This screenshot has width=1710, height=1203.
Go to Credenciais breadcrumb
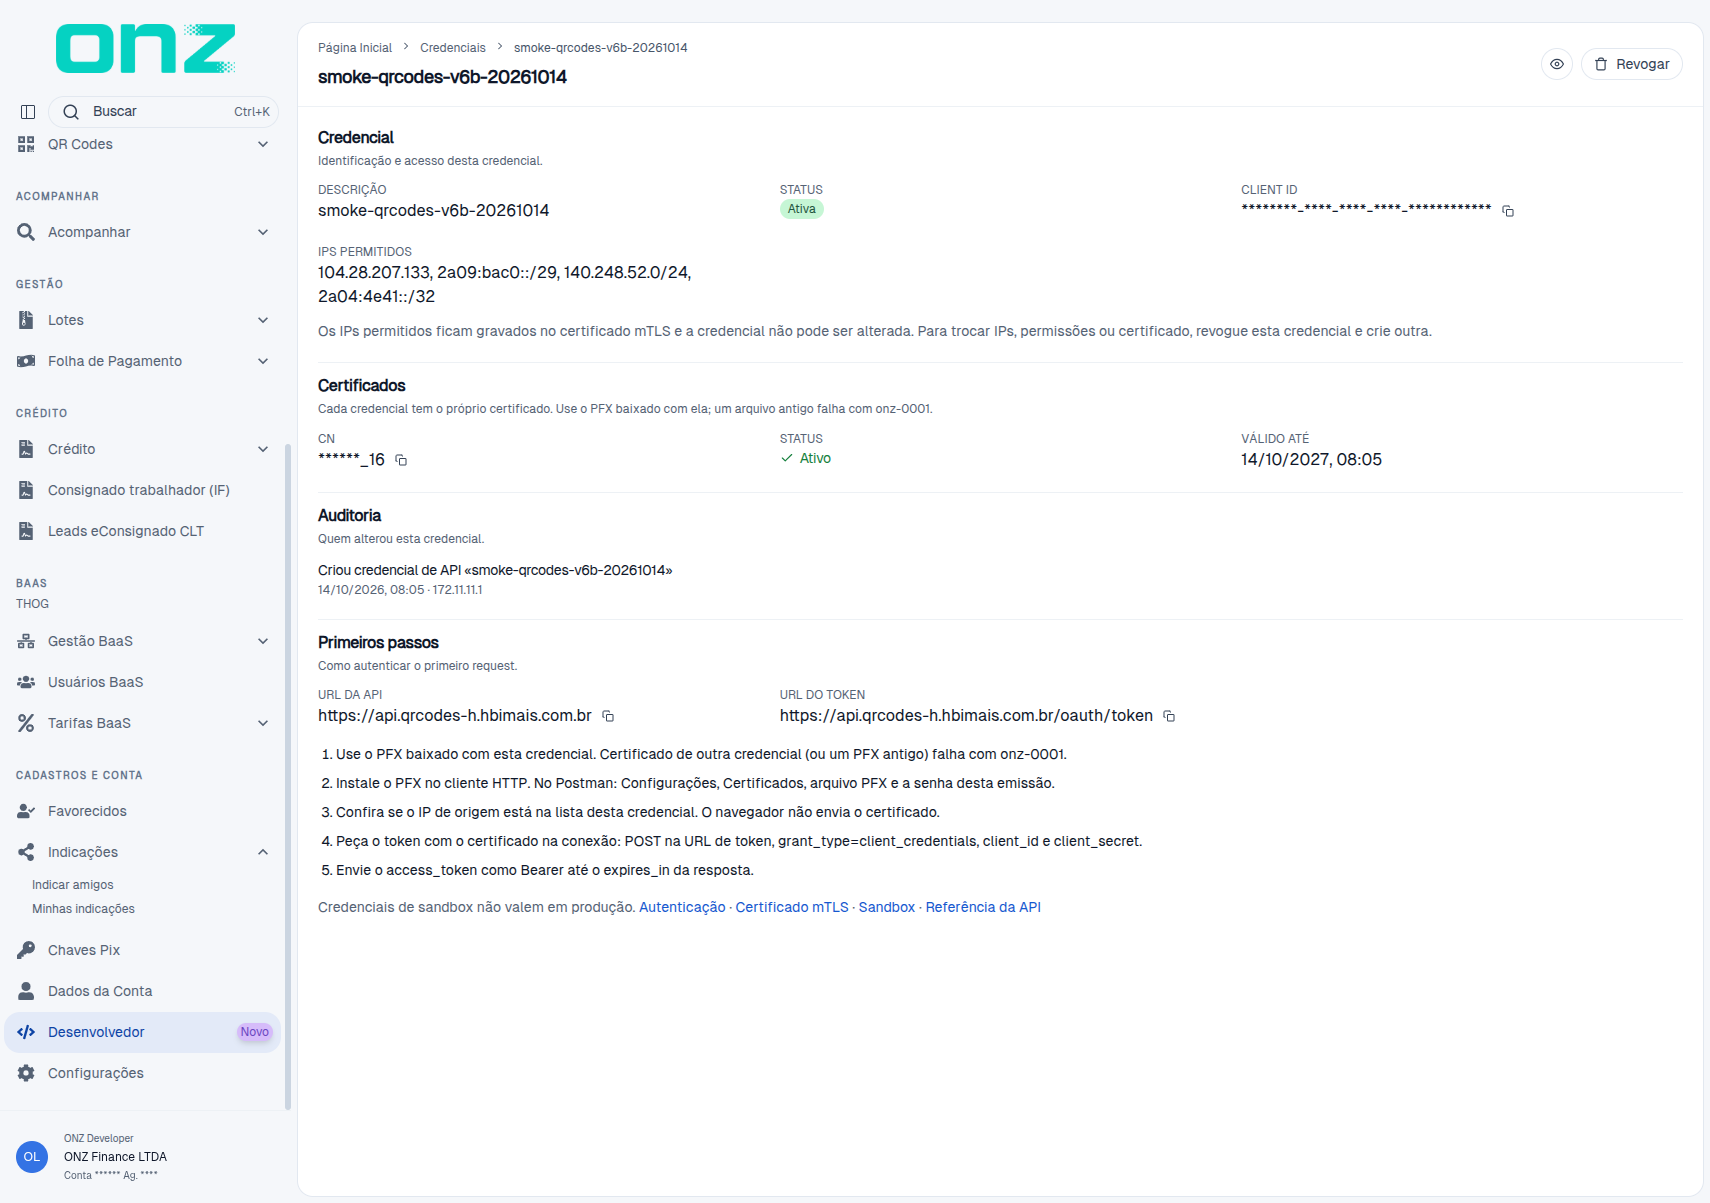[x=453, y=48]
